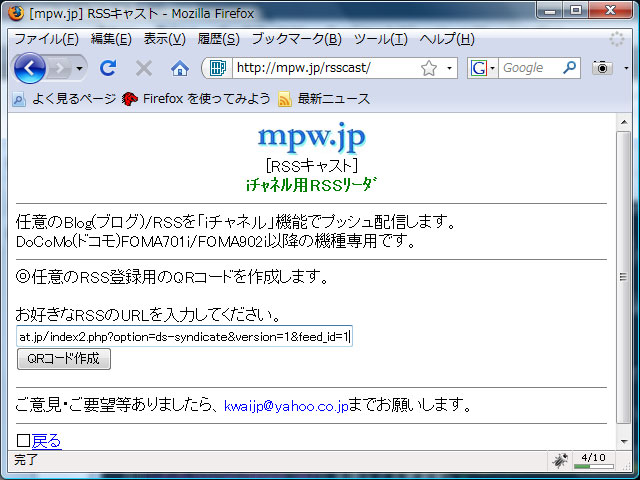This screenshot has height=480, width=640.
Task: Maximize the Firefox window
Action: (x=576, y=11)
